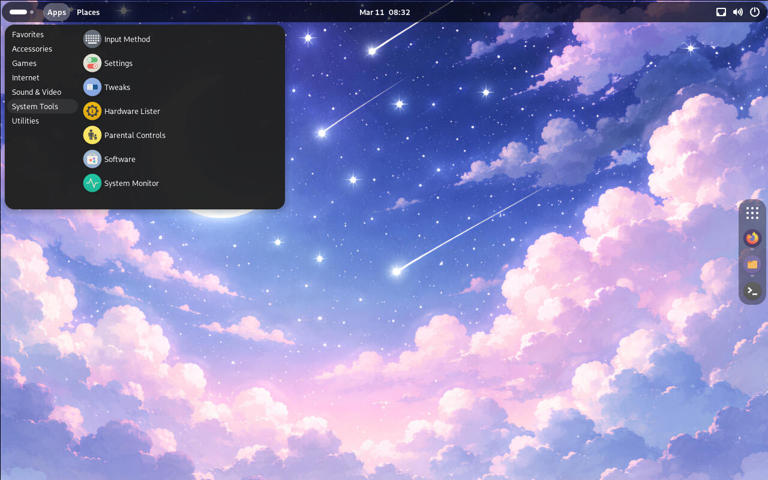Image resolution: width=768 pixels, height=480 pixels.
Task: Open the power menu icon
Action: 755,12
